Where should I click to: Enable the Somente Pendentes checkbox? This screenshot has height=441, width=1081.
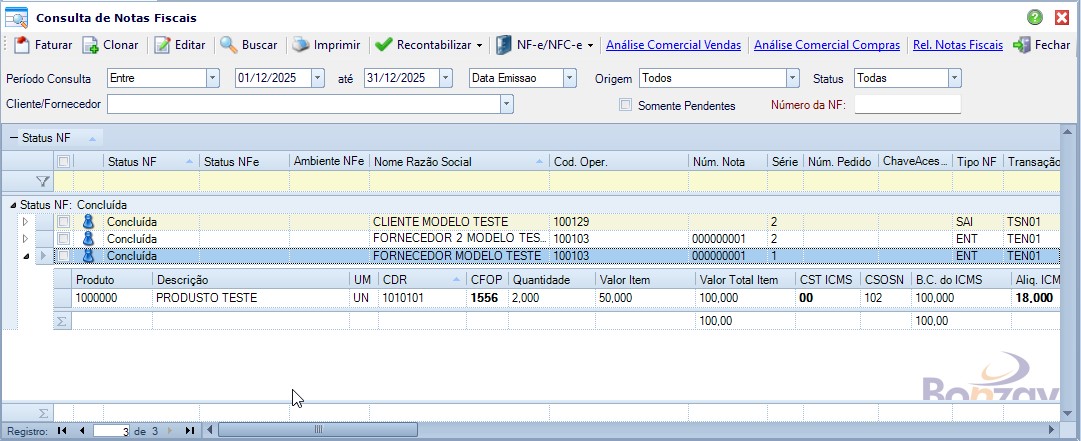point(625,105)
